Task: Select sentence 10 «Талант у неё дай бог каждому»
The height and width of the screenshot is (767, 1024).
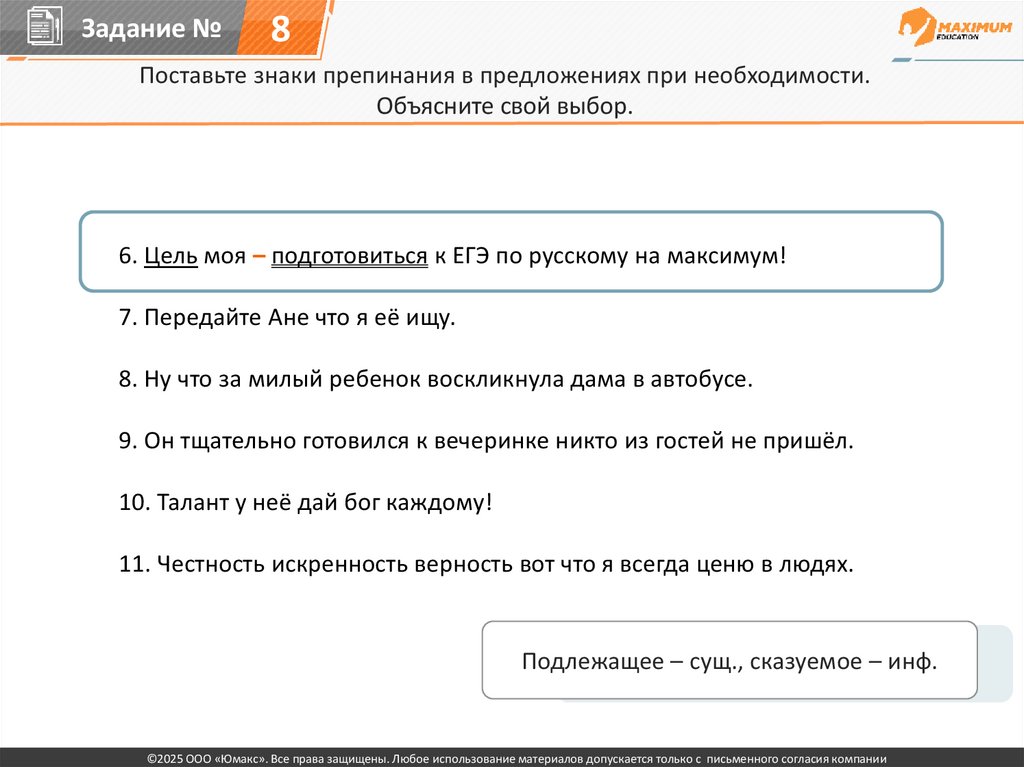Action: point(306,503)
